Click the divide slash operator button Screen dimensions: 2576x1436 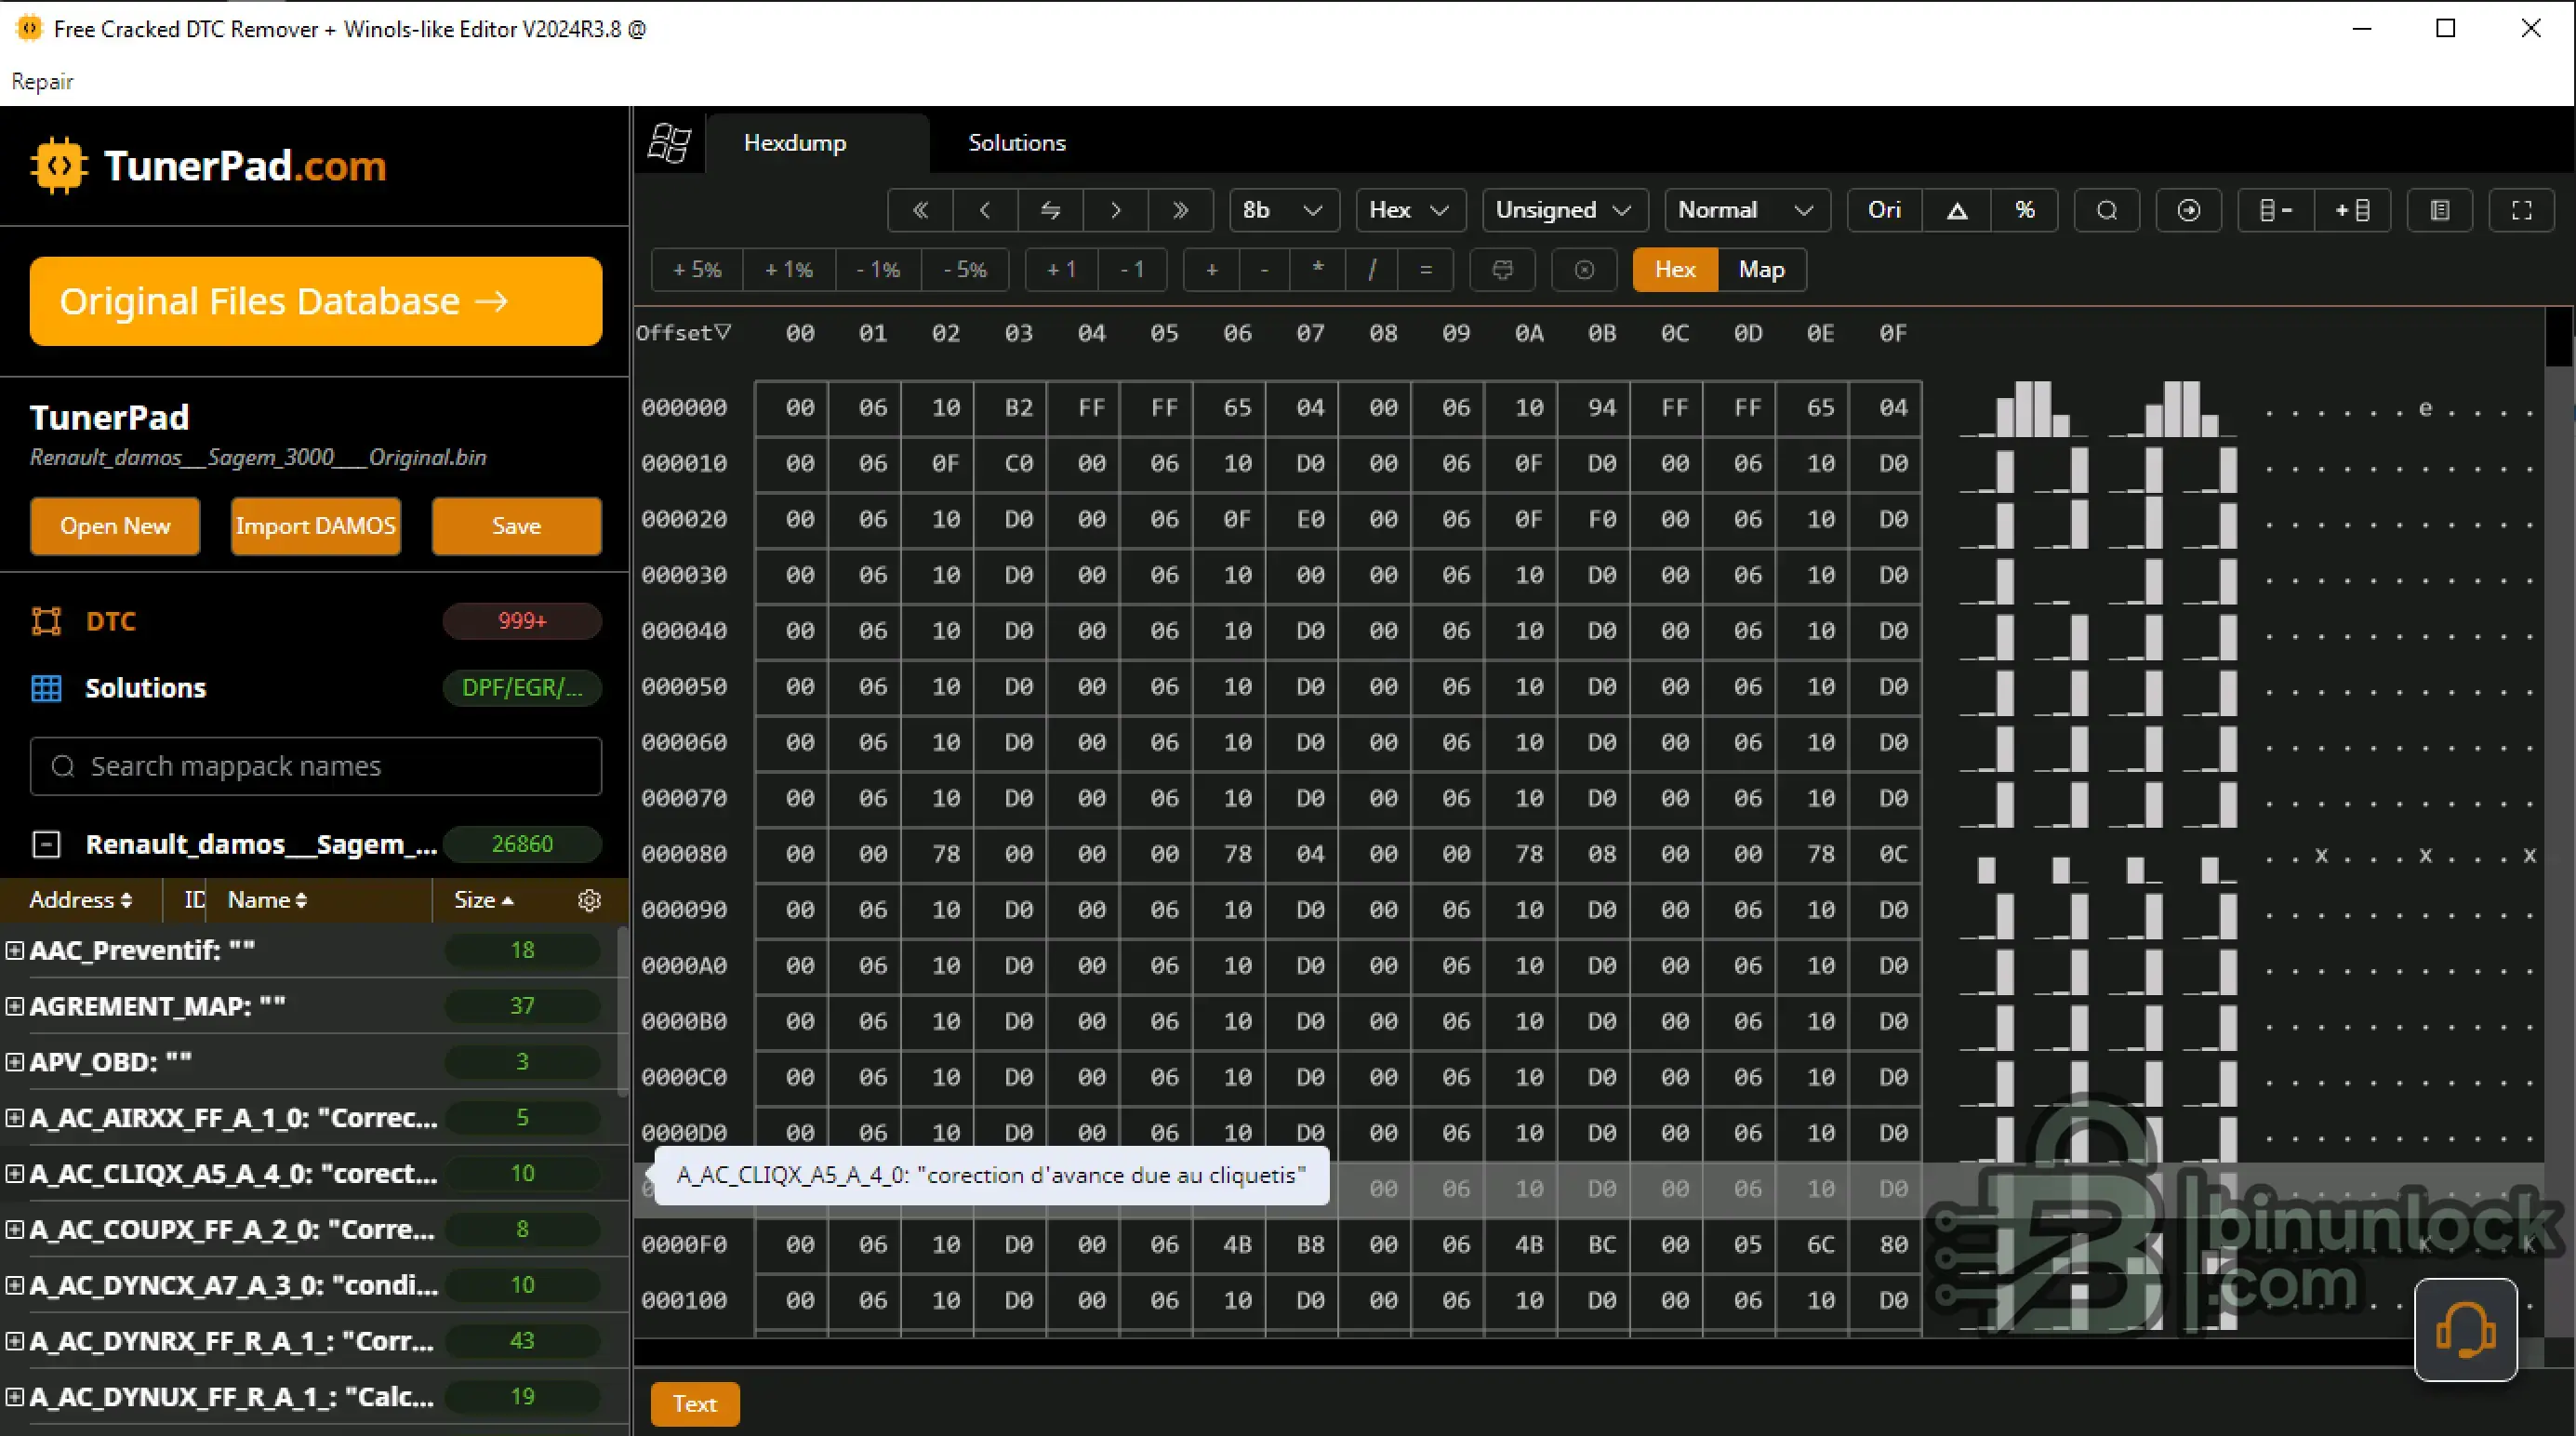pyautogui.click(x=1372, y=270)
